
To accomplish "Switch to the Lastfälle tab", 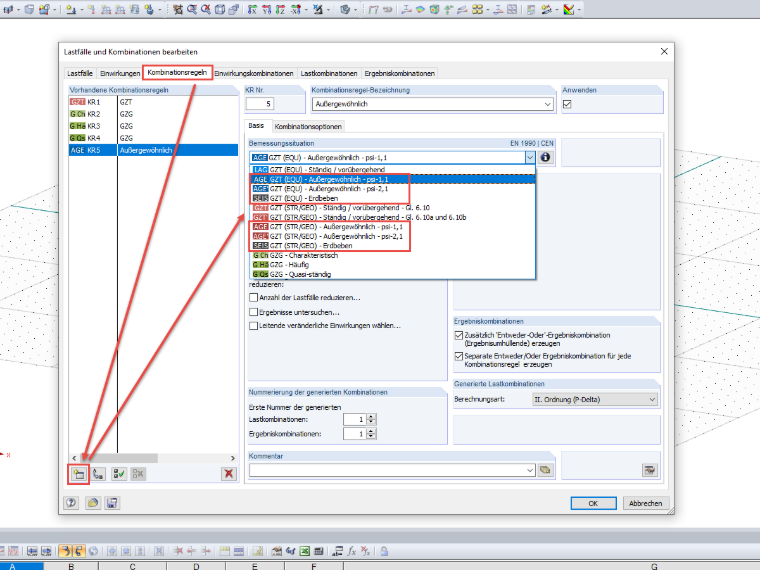I will tap(80, 73).
